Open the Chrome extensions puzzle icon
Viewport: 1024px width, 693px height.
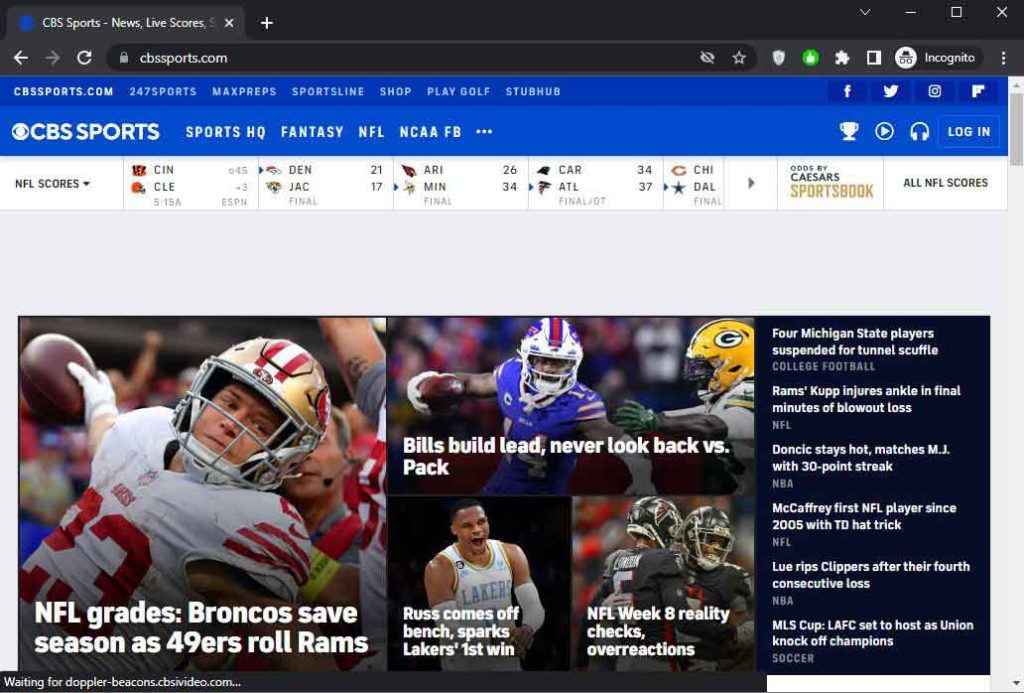point(841,58)
